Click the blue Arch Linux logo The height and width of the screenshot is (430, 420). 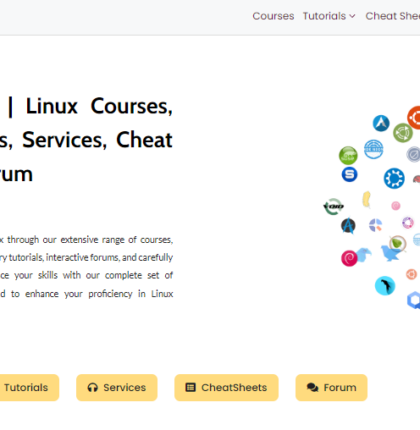pyautogui.click(x=381, y=123)
